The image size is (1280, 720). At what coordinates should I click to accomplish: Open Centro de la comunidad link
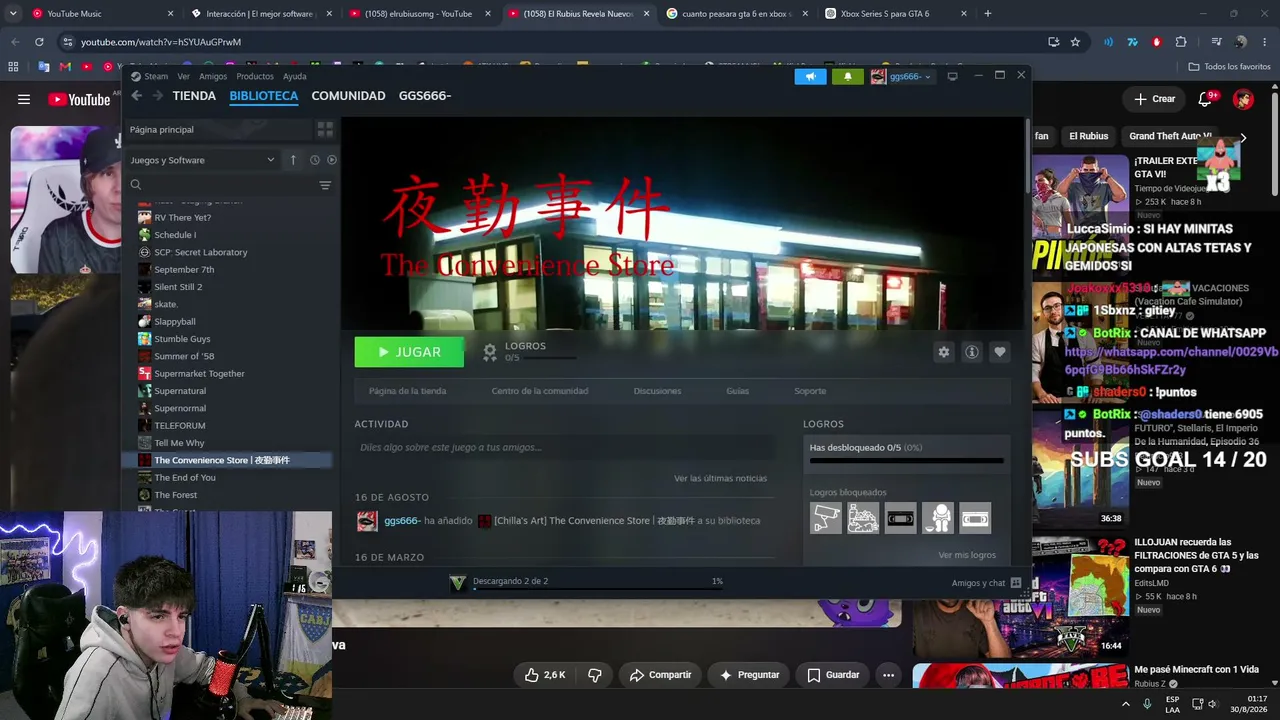coord(540,391)
